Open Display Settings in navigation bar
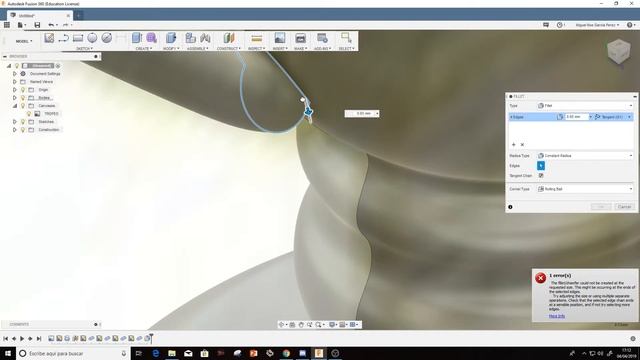This screenshot has width=640, height=360. pyautogui.click(x=333, y=324)
